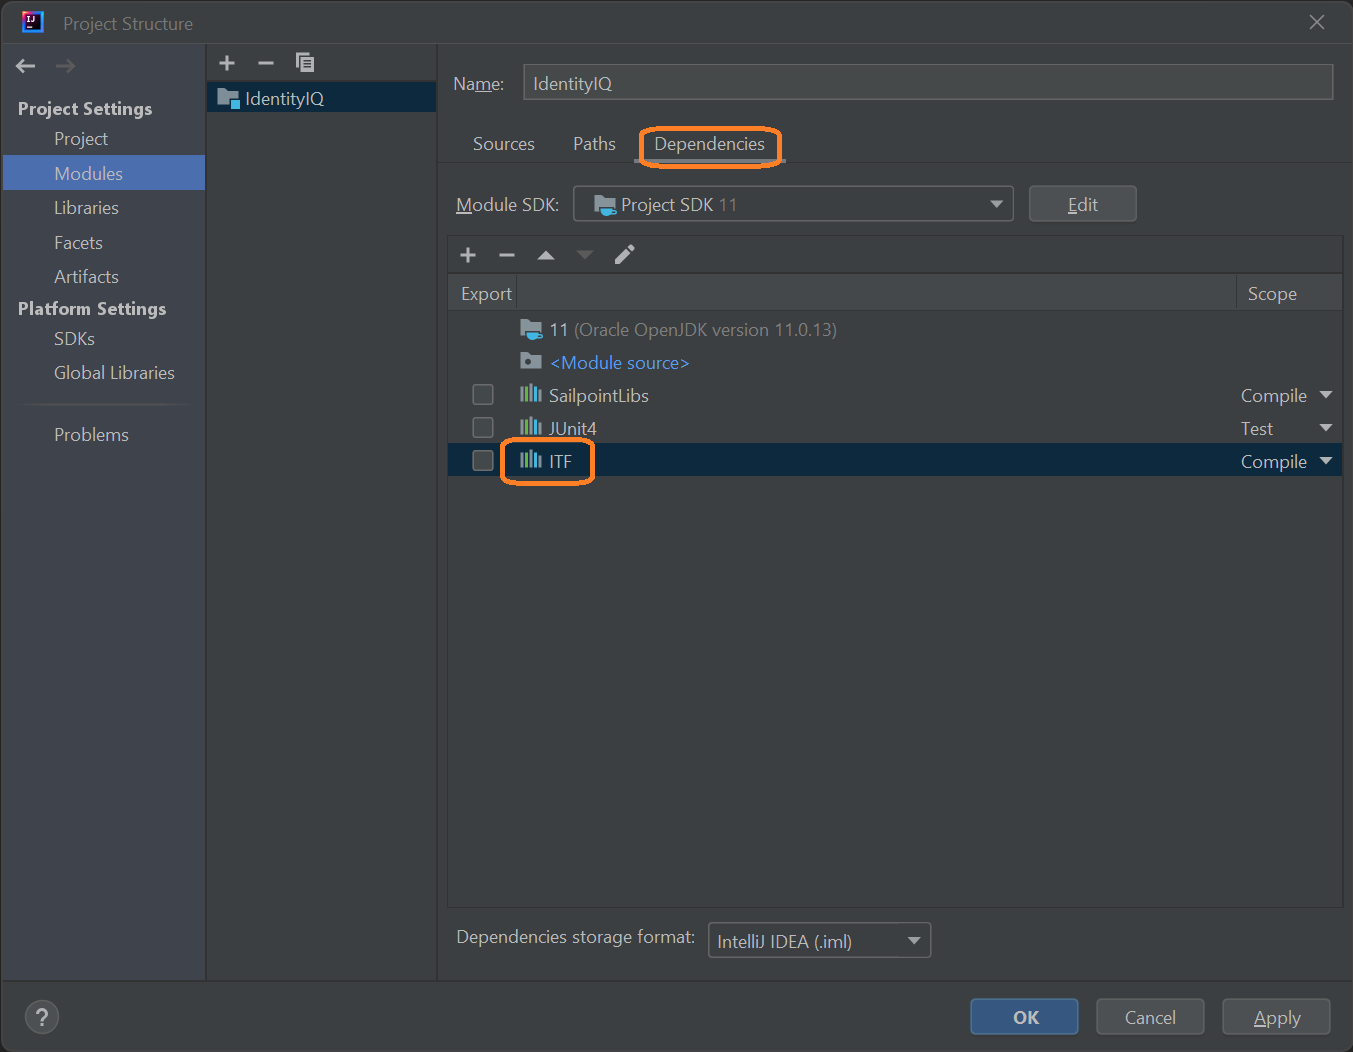Image resolution: width=1353 pixels, height=1052 pixels.
Task: Select IdentityIQ module in the list
Action: (x=321, y=98)
